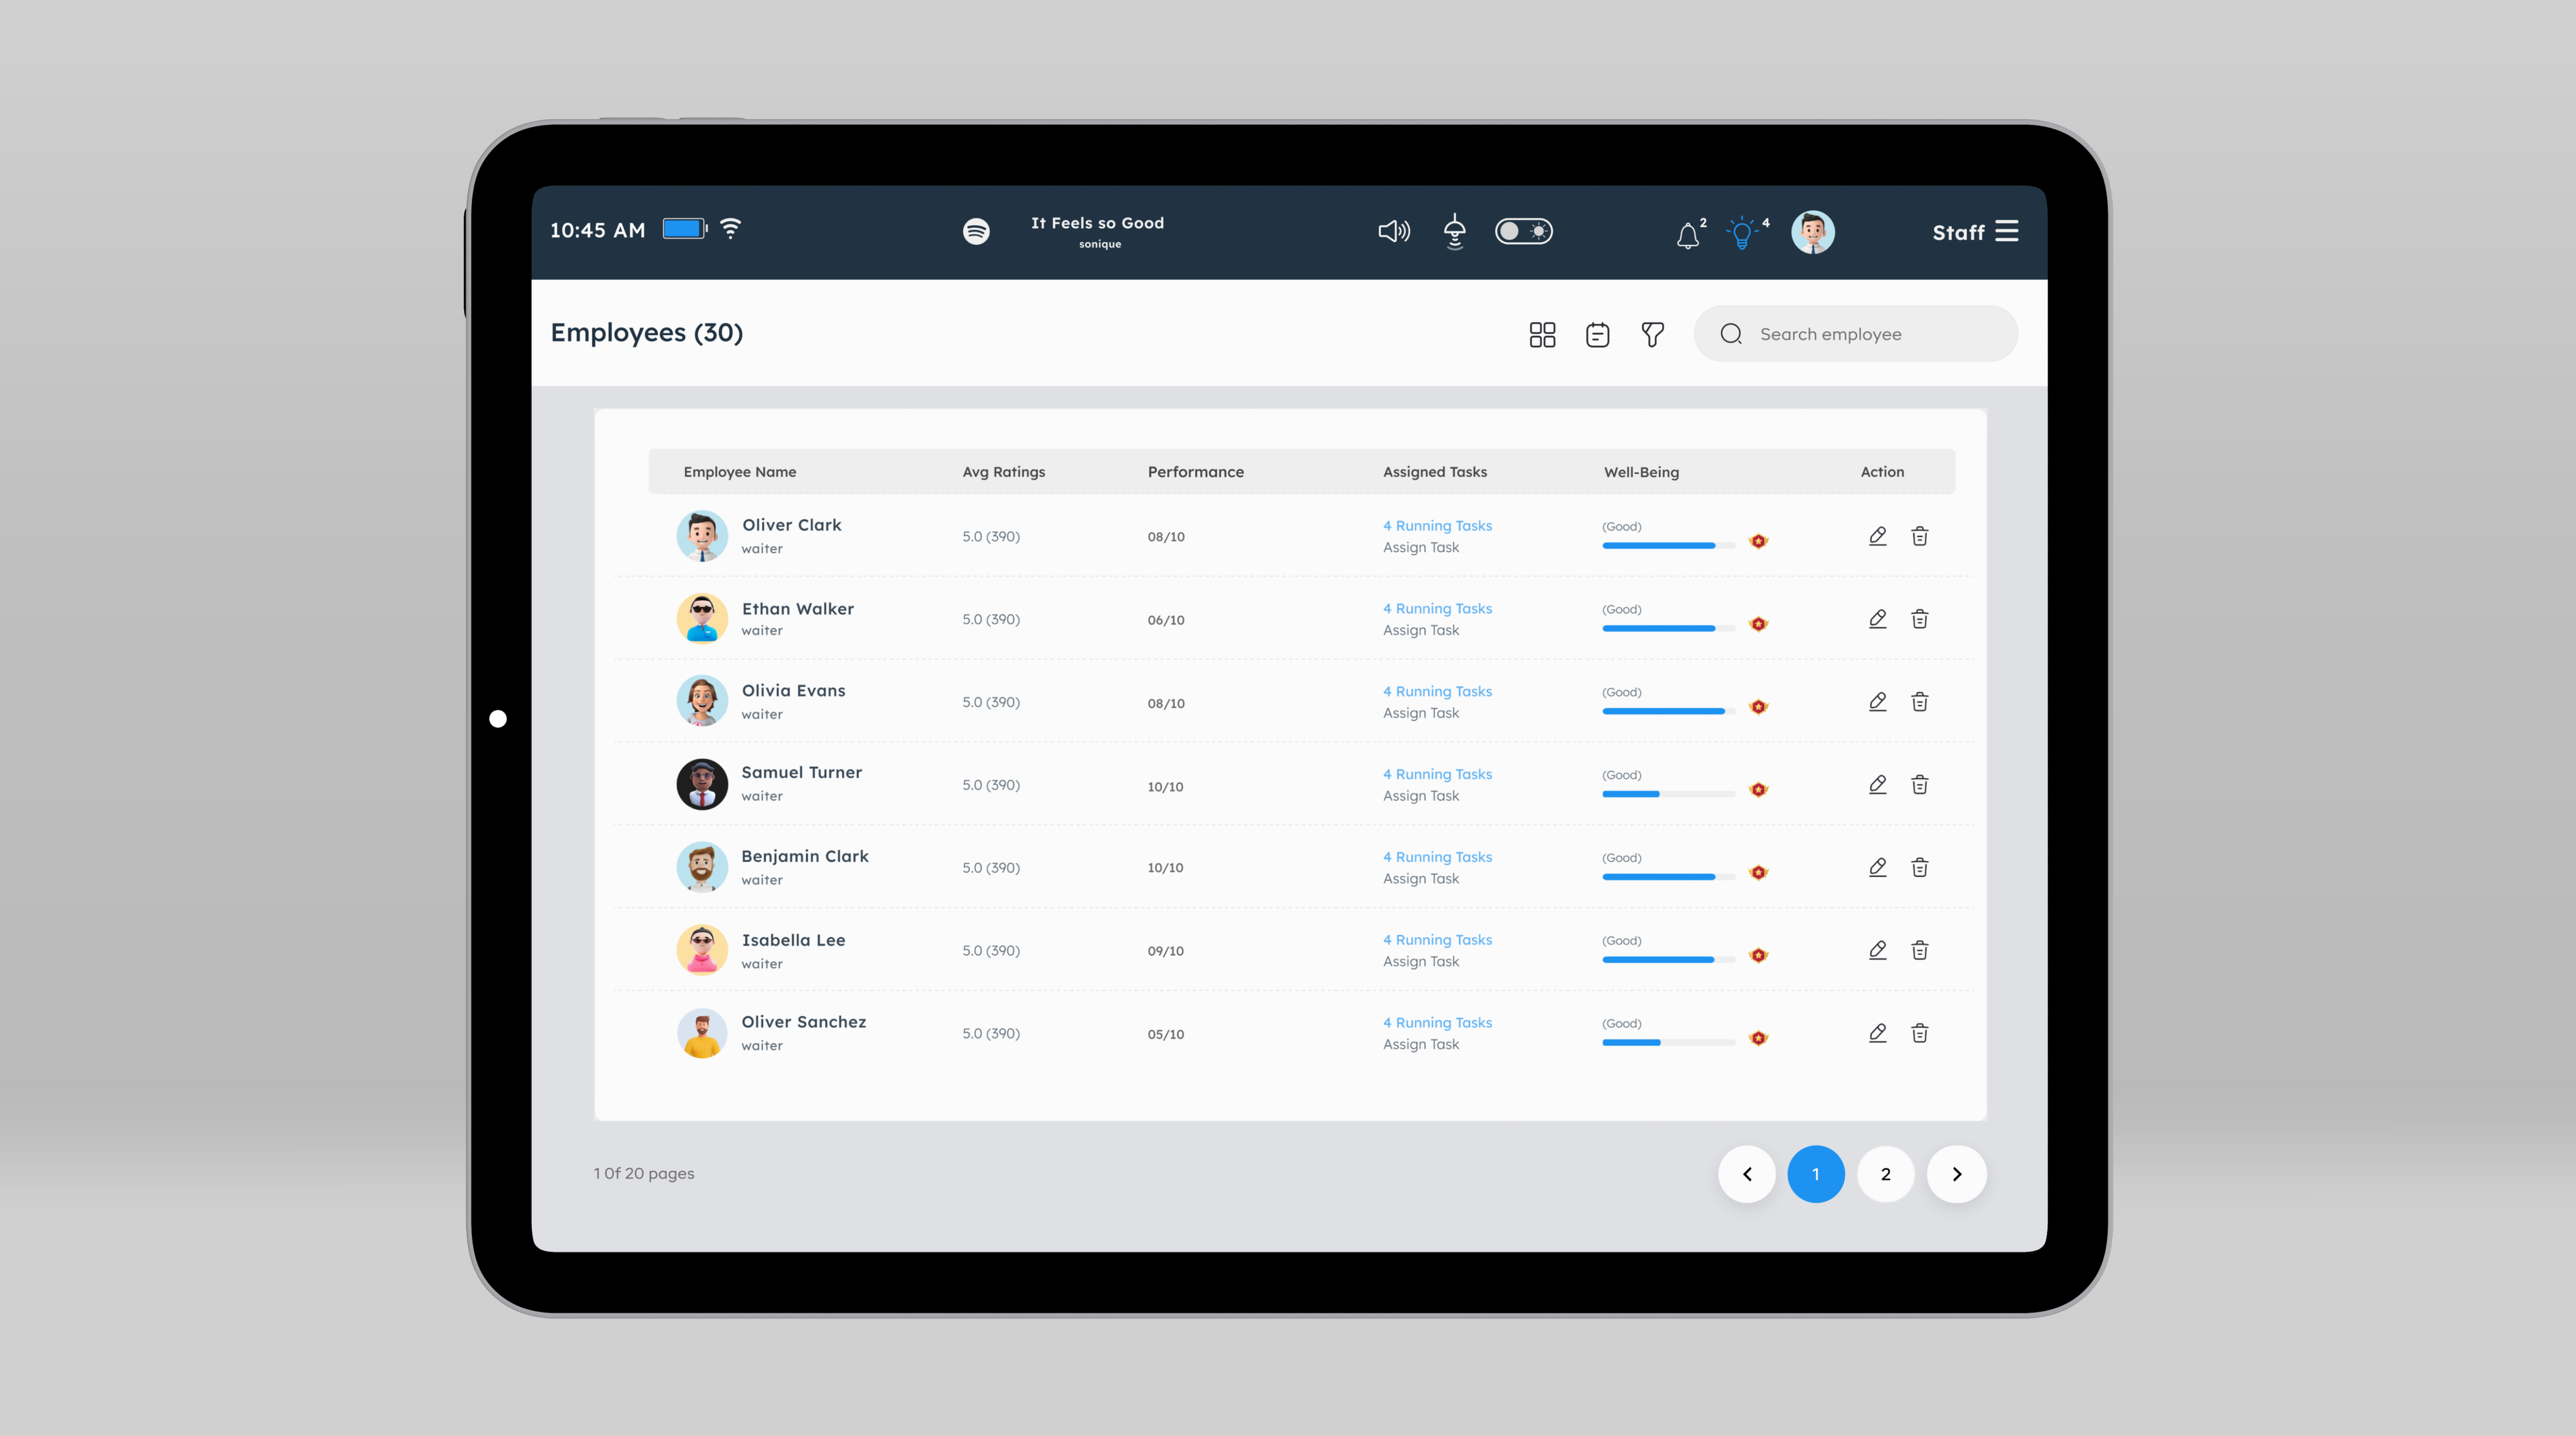This screenshot has width=2576, height=1436.
Task: Select page 2 in the pagination
Action: (1885, 1174)
